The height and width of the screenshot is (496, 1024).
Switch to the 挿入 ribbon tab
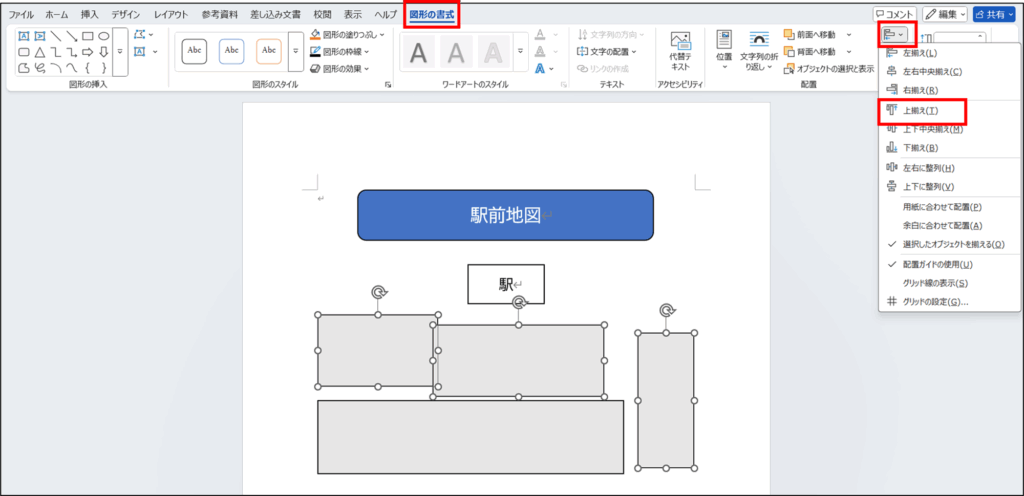click(x=90, y=15)
